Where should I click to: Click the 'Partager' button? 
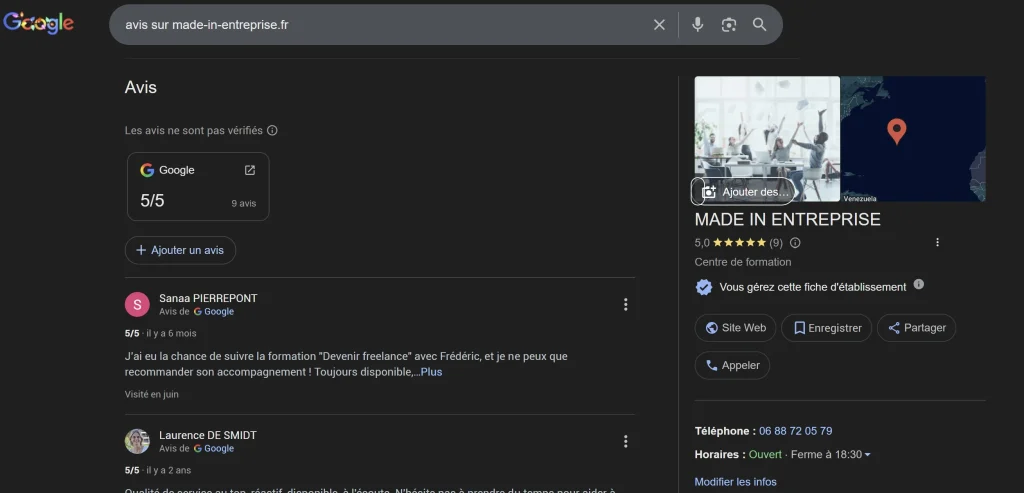point(916,328)
